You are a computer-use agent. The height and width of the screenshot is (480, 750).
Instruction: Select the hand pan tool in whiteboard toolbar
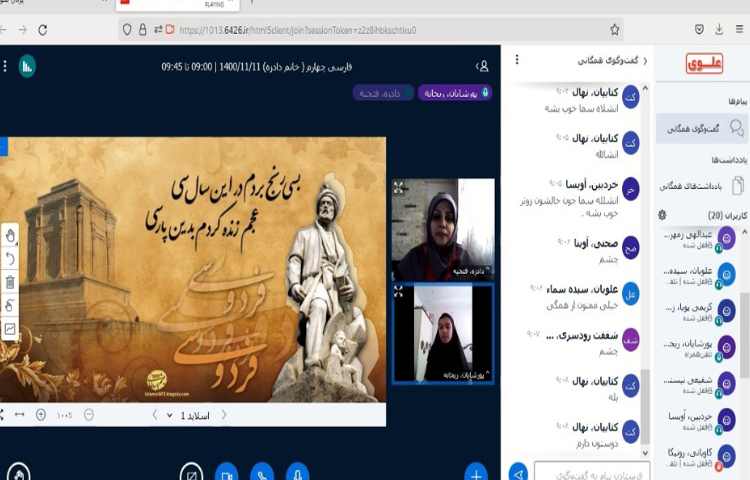(10, 236)
